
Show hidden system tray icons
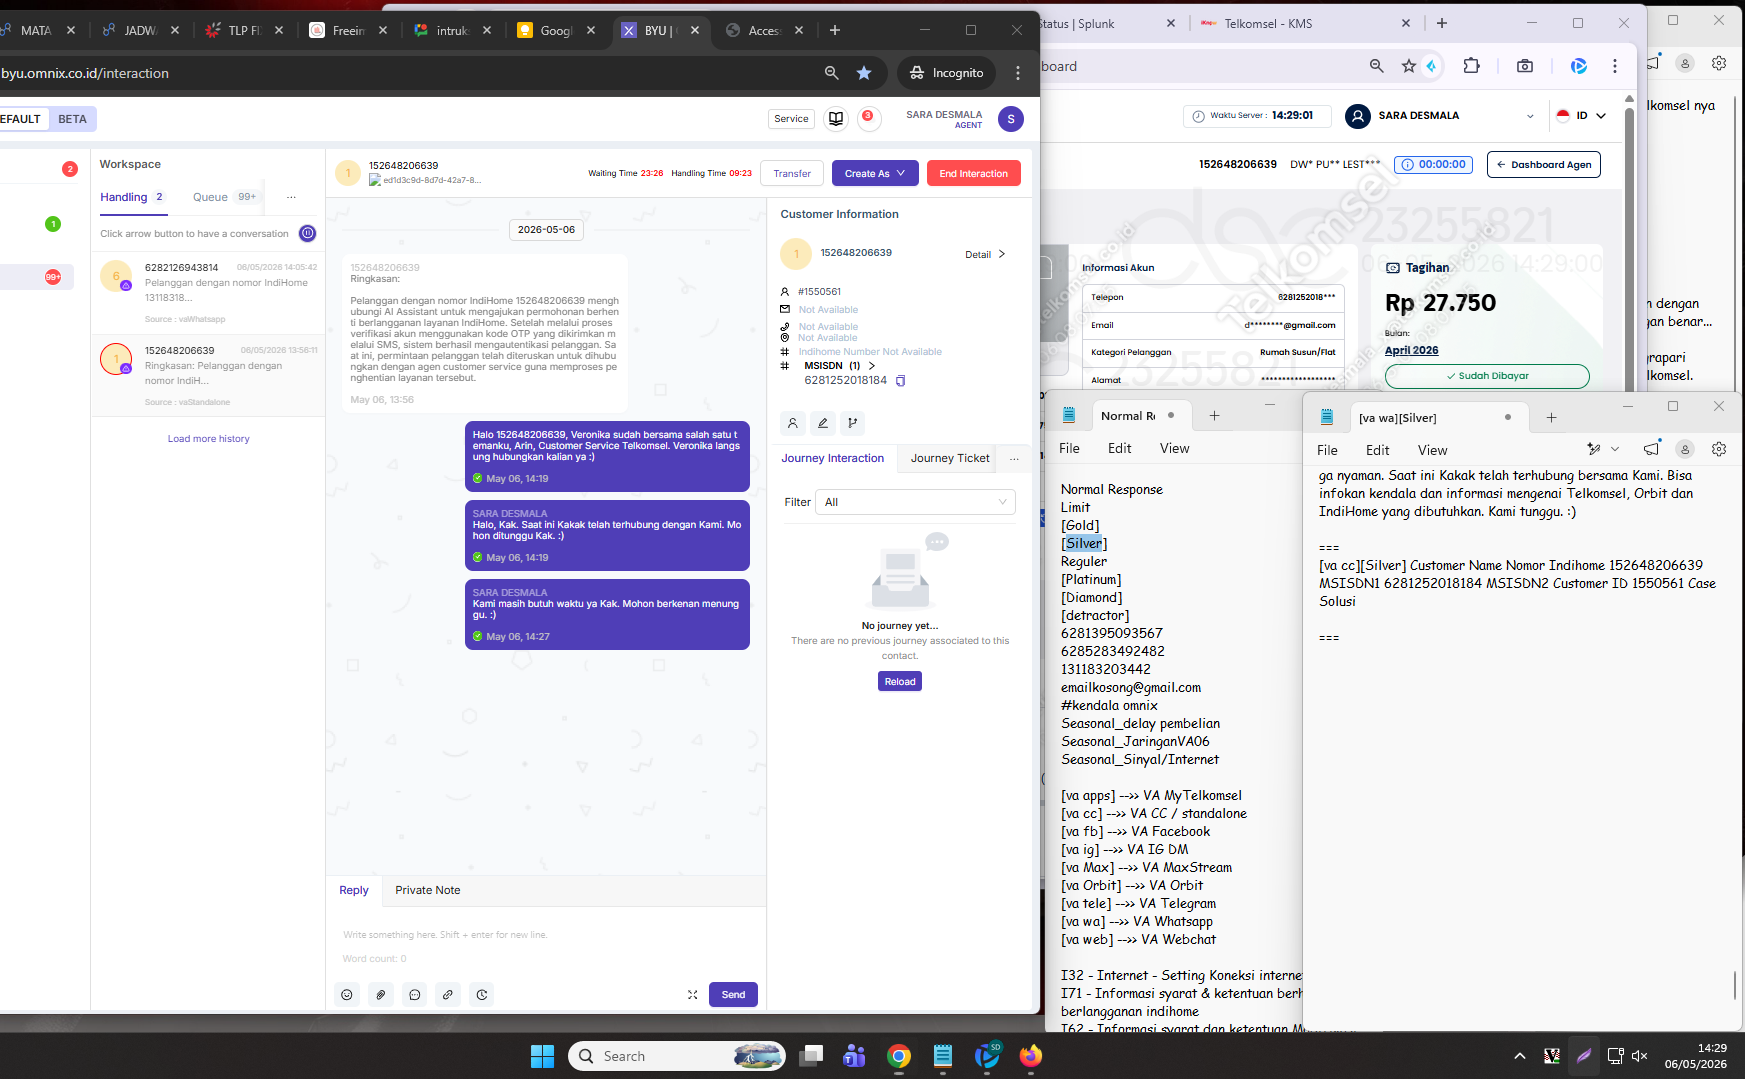pos(1520,1056)
